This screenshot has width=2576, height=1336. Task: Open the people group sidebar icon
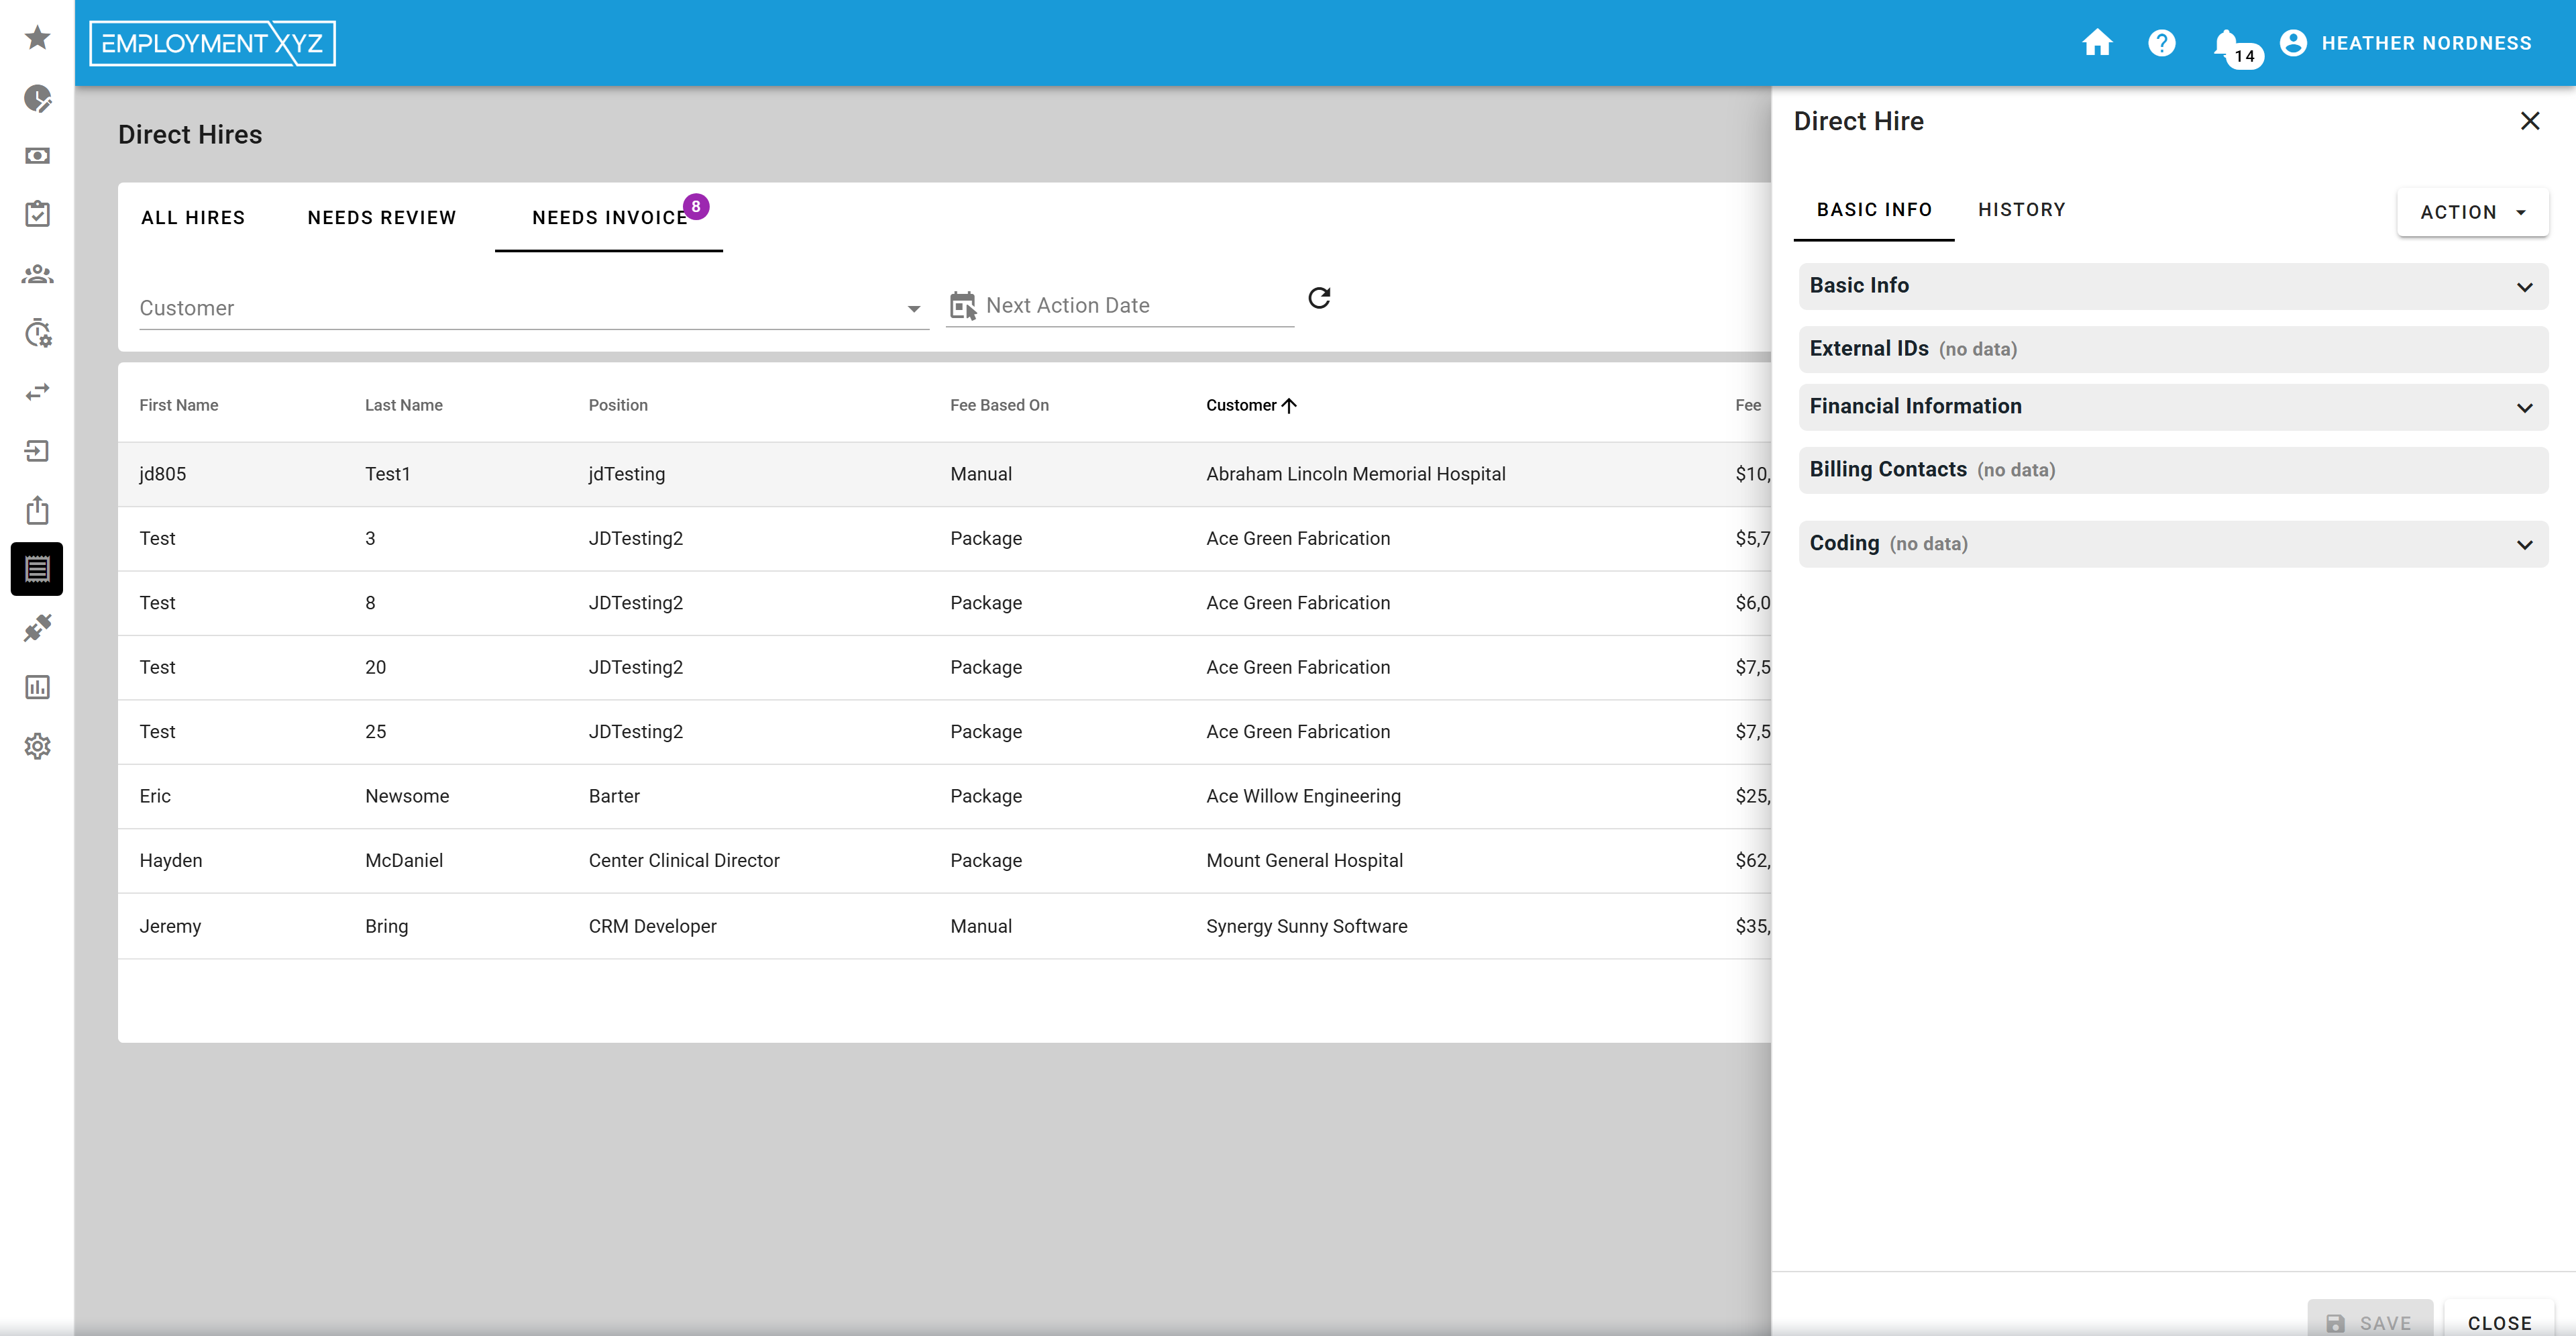click(37, 274)
